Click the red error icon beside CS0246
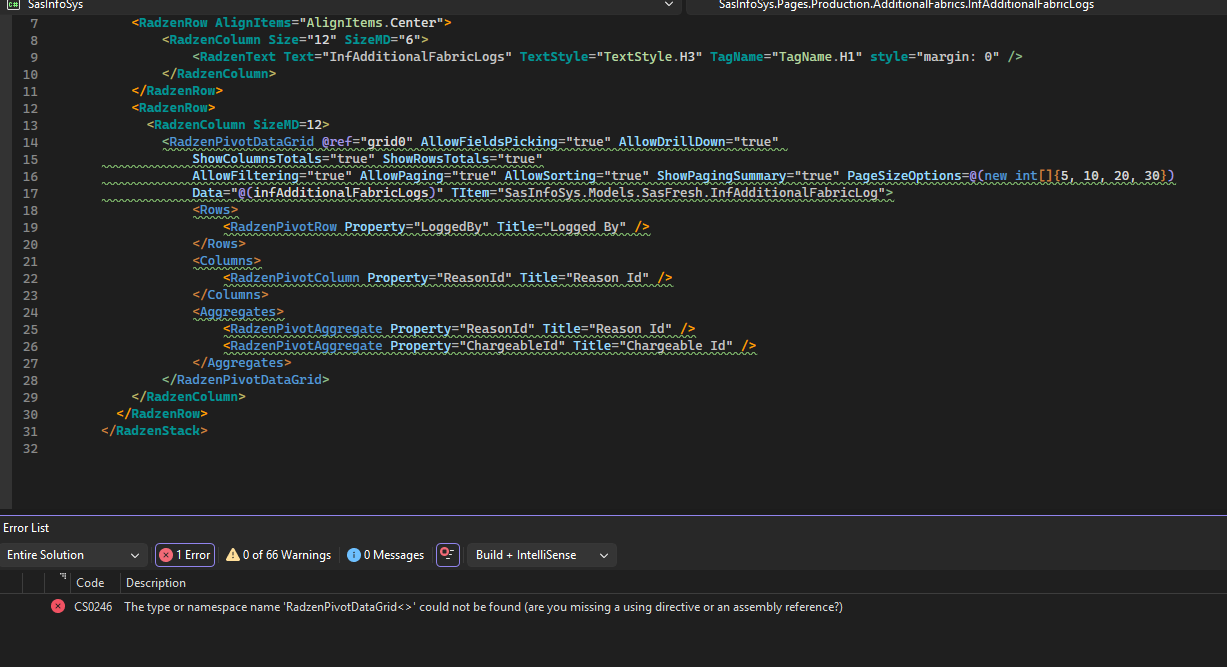1227x667 pixels. [58, 607]
